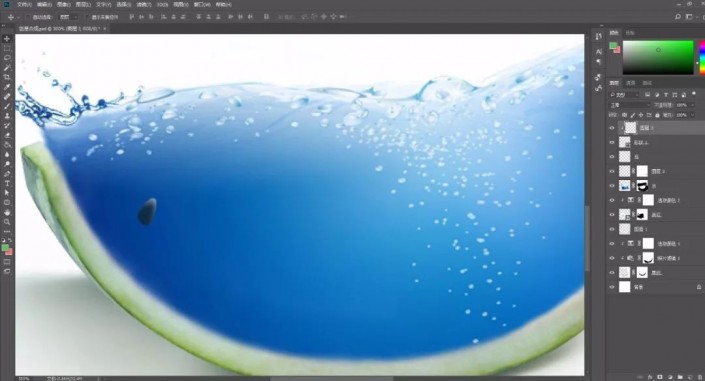Select the Blur tool
Screen dimensions: 705x381
[x=7, y=155]
